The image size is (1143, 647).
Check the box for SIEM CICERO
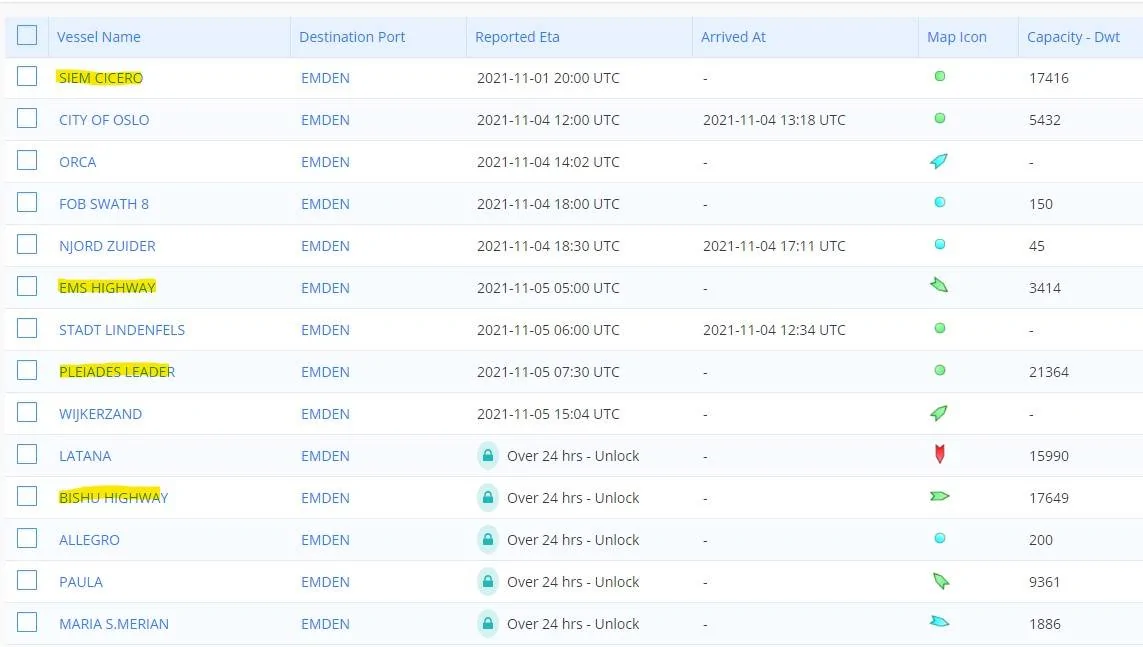tap(27, 77)
